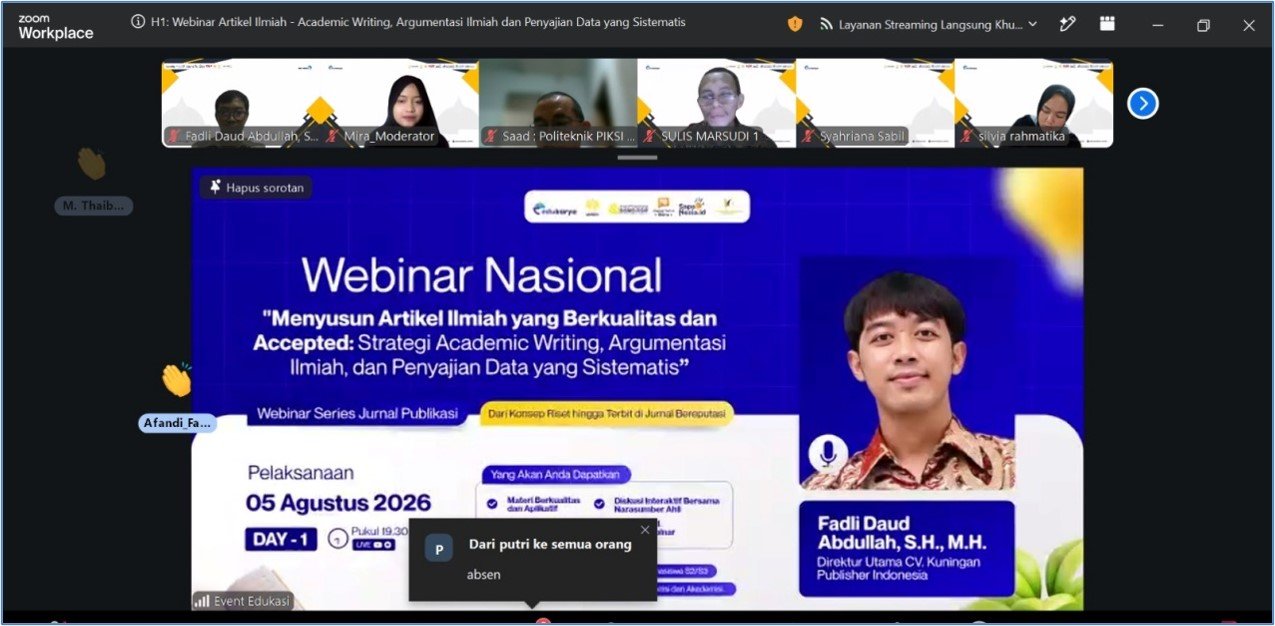Viewport: 1275px width, 626px height.
Task: Click the microphone icon on speaker photo
Action: click(x=828, y=453)
